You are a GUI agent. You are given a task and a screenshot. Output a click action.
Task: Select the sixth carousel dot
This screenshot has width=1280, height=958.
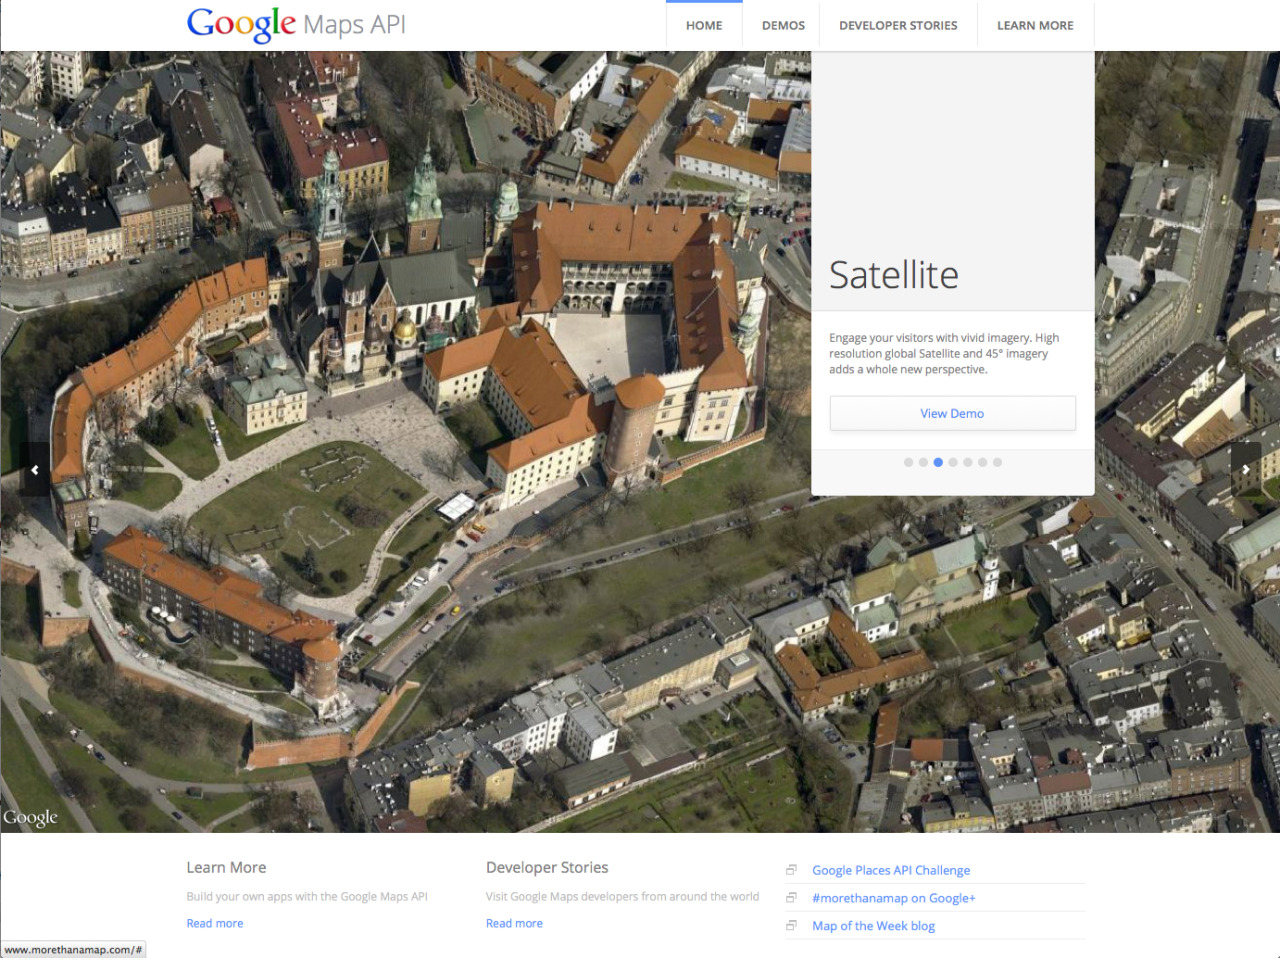983,462
